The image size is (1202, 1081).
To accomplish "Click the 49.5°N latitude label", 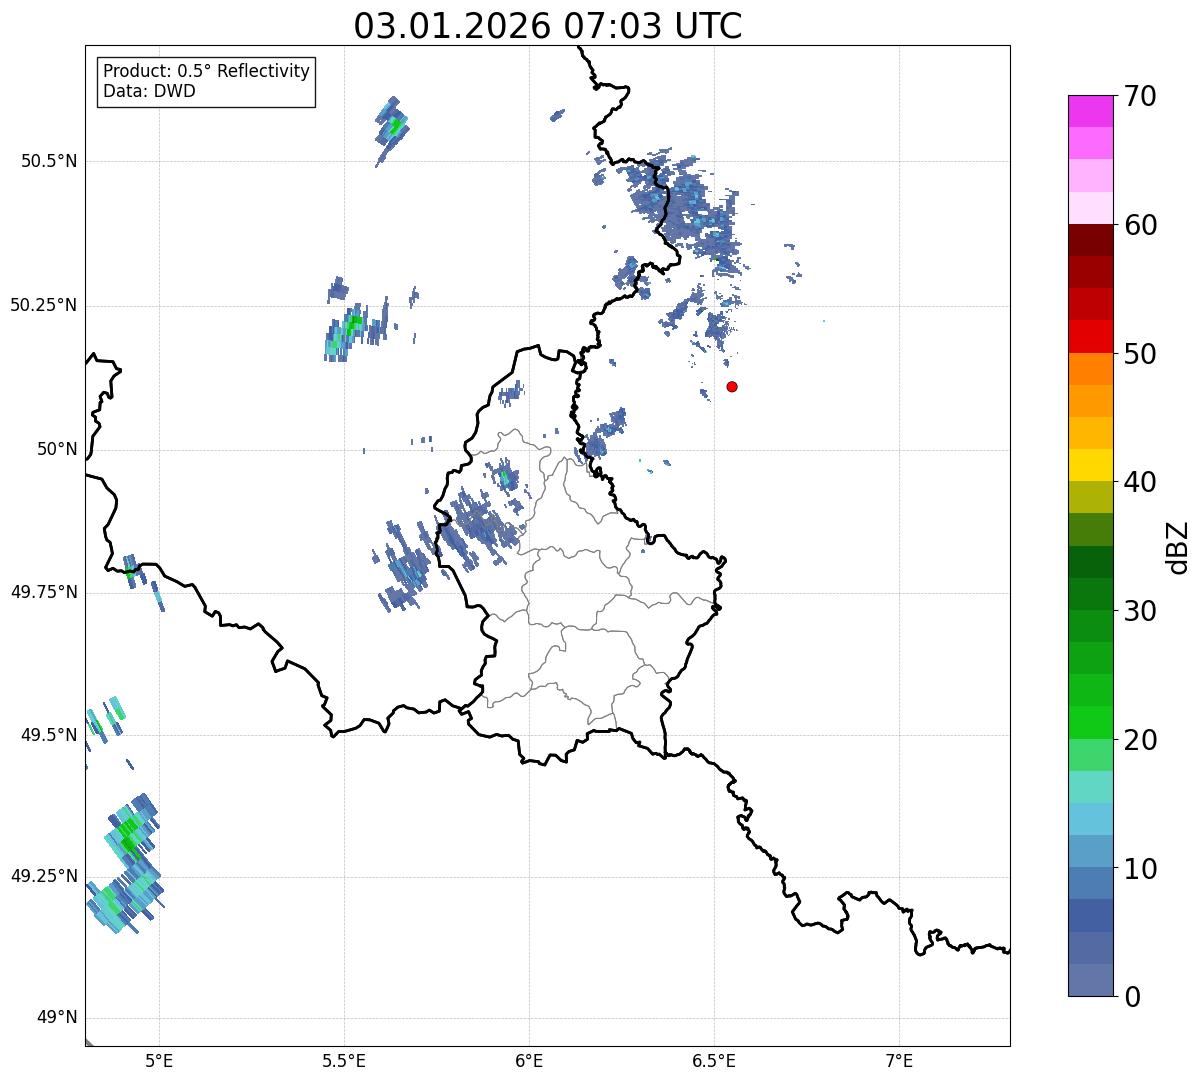I will tap(48, 735).
